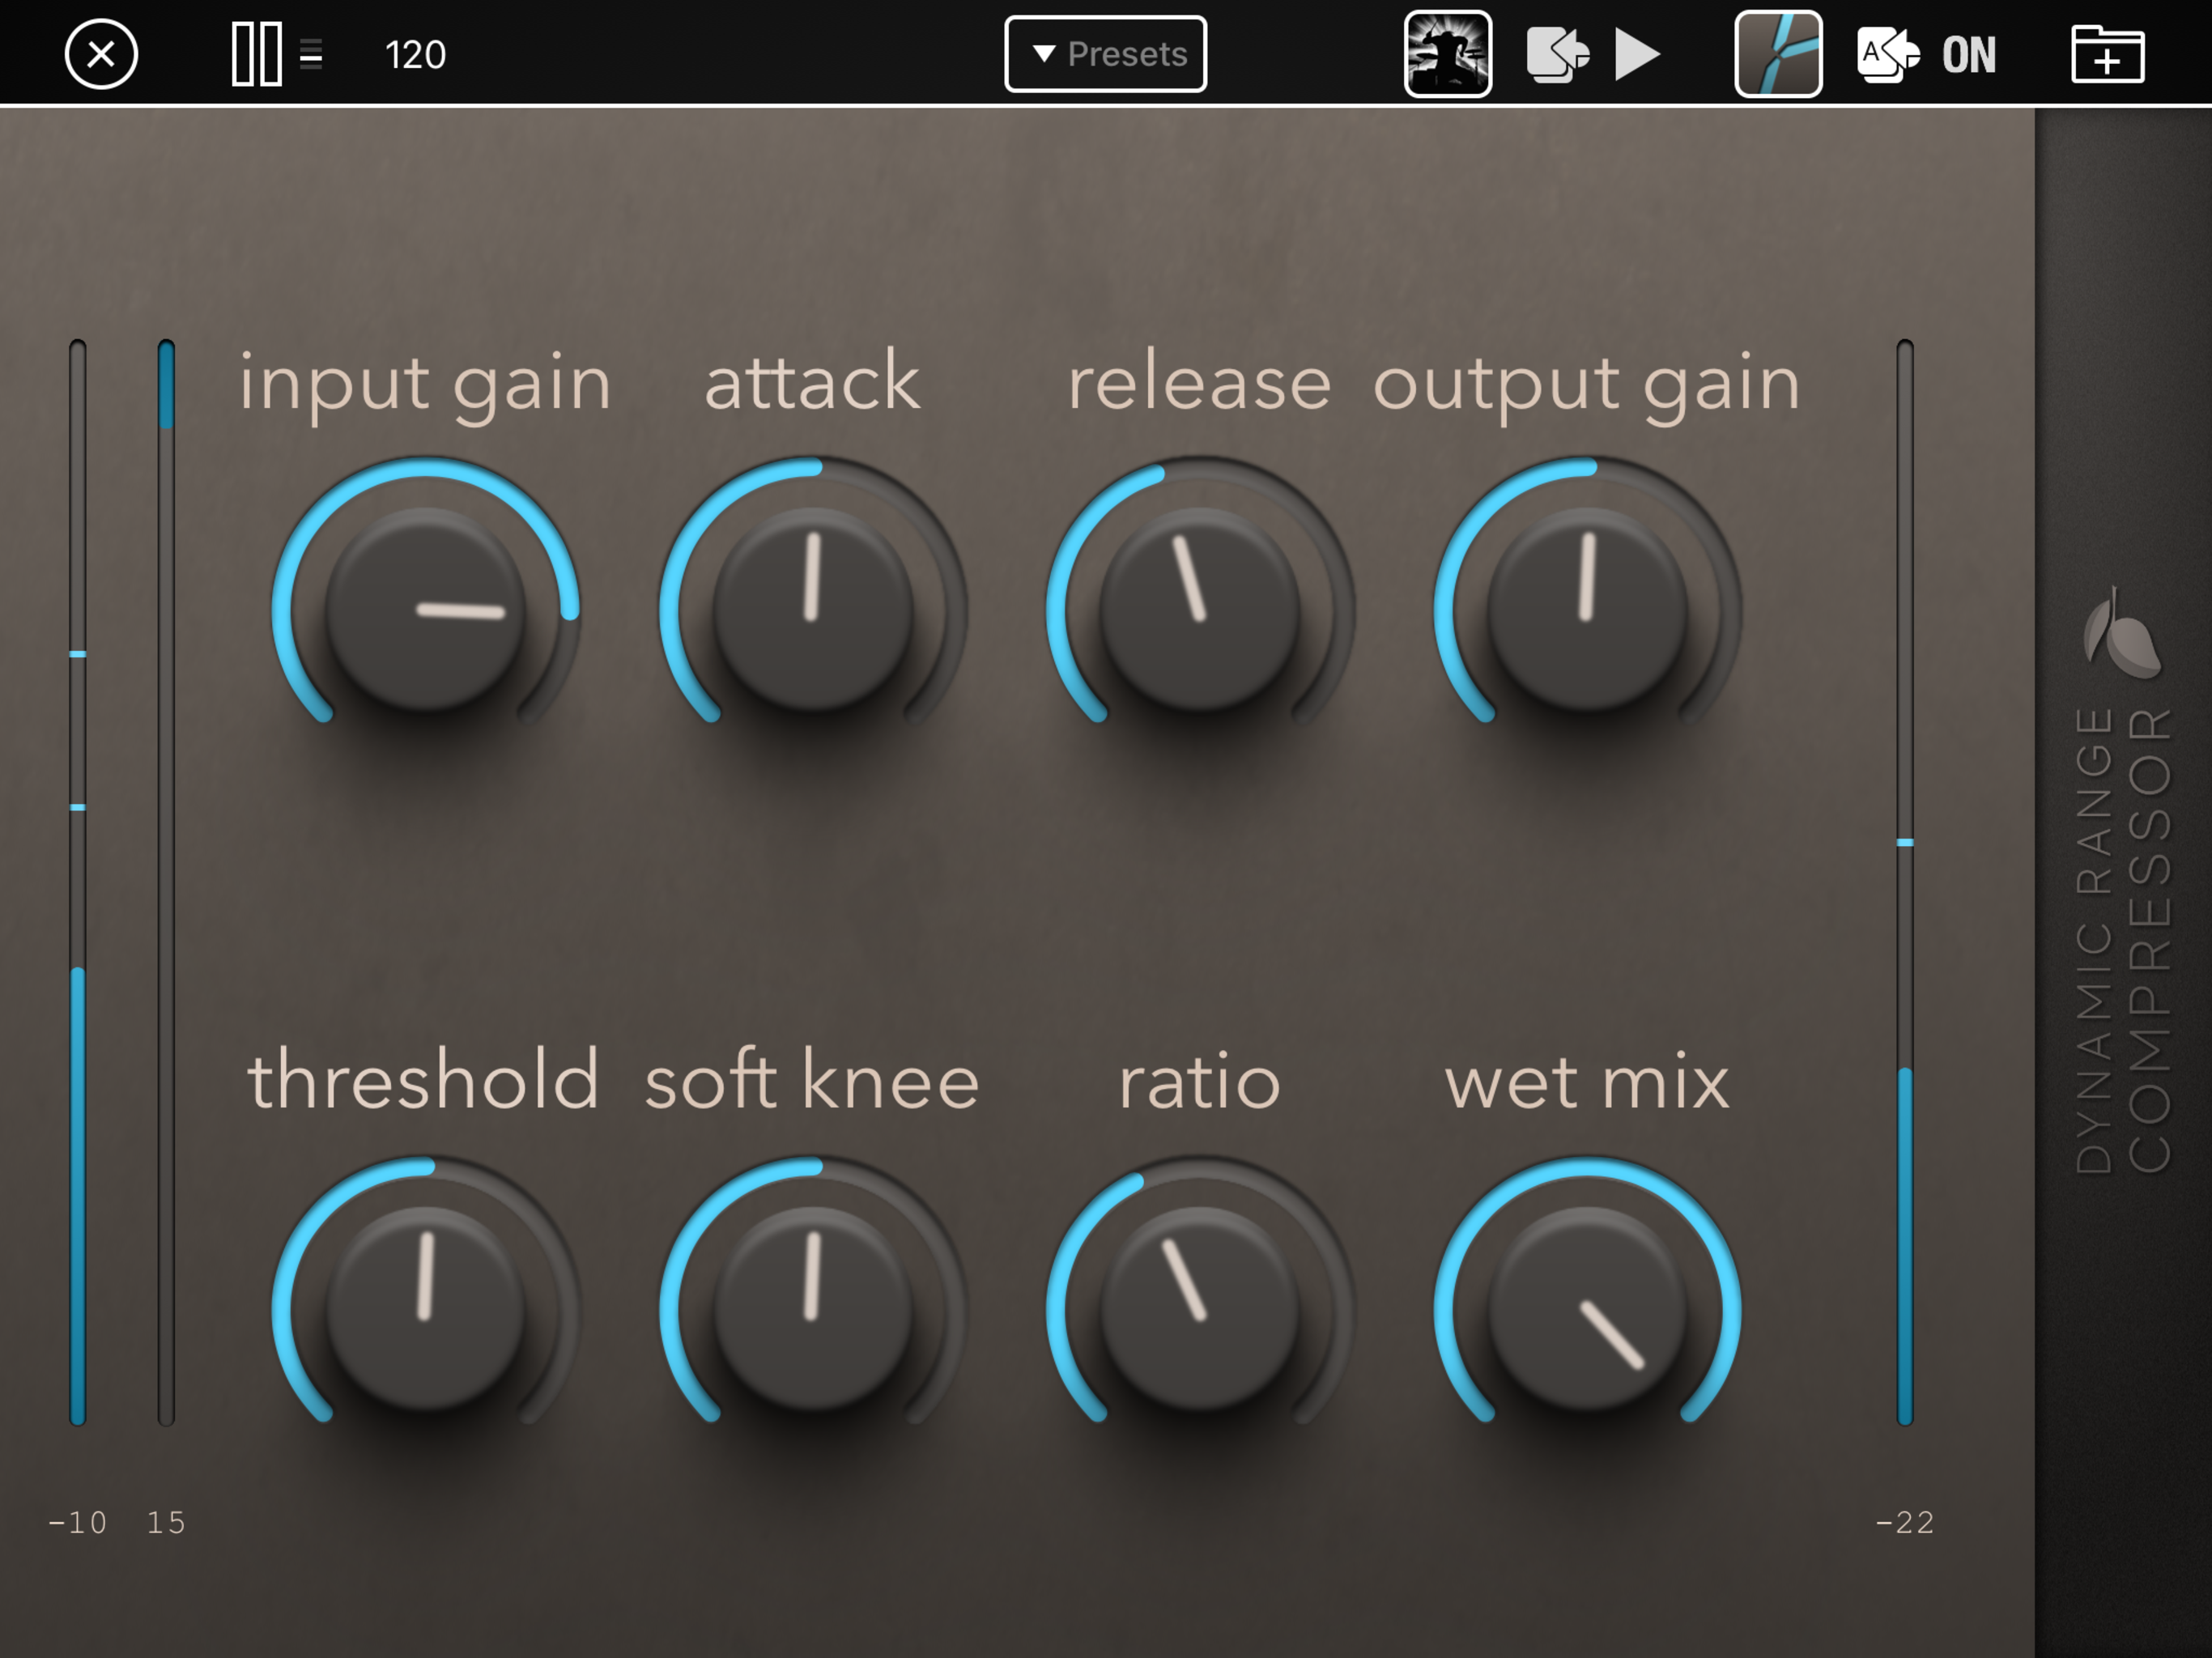Close the plugin with the X button
Image resolution: width=2212 pixels, height=1658 pixels.
click(101, 54)
